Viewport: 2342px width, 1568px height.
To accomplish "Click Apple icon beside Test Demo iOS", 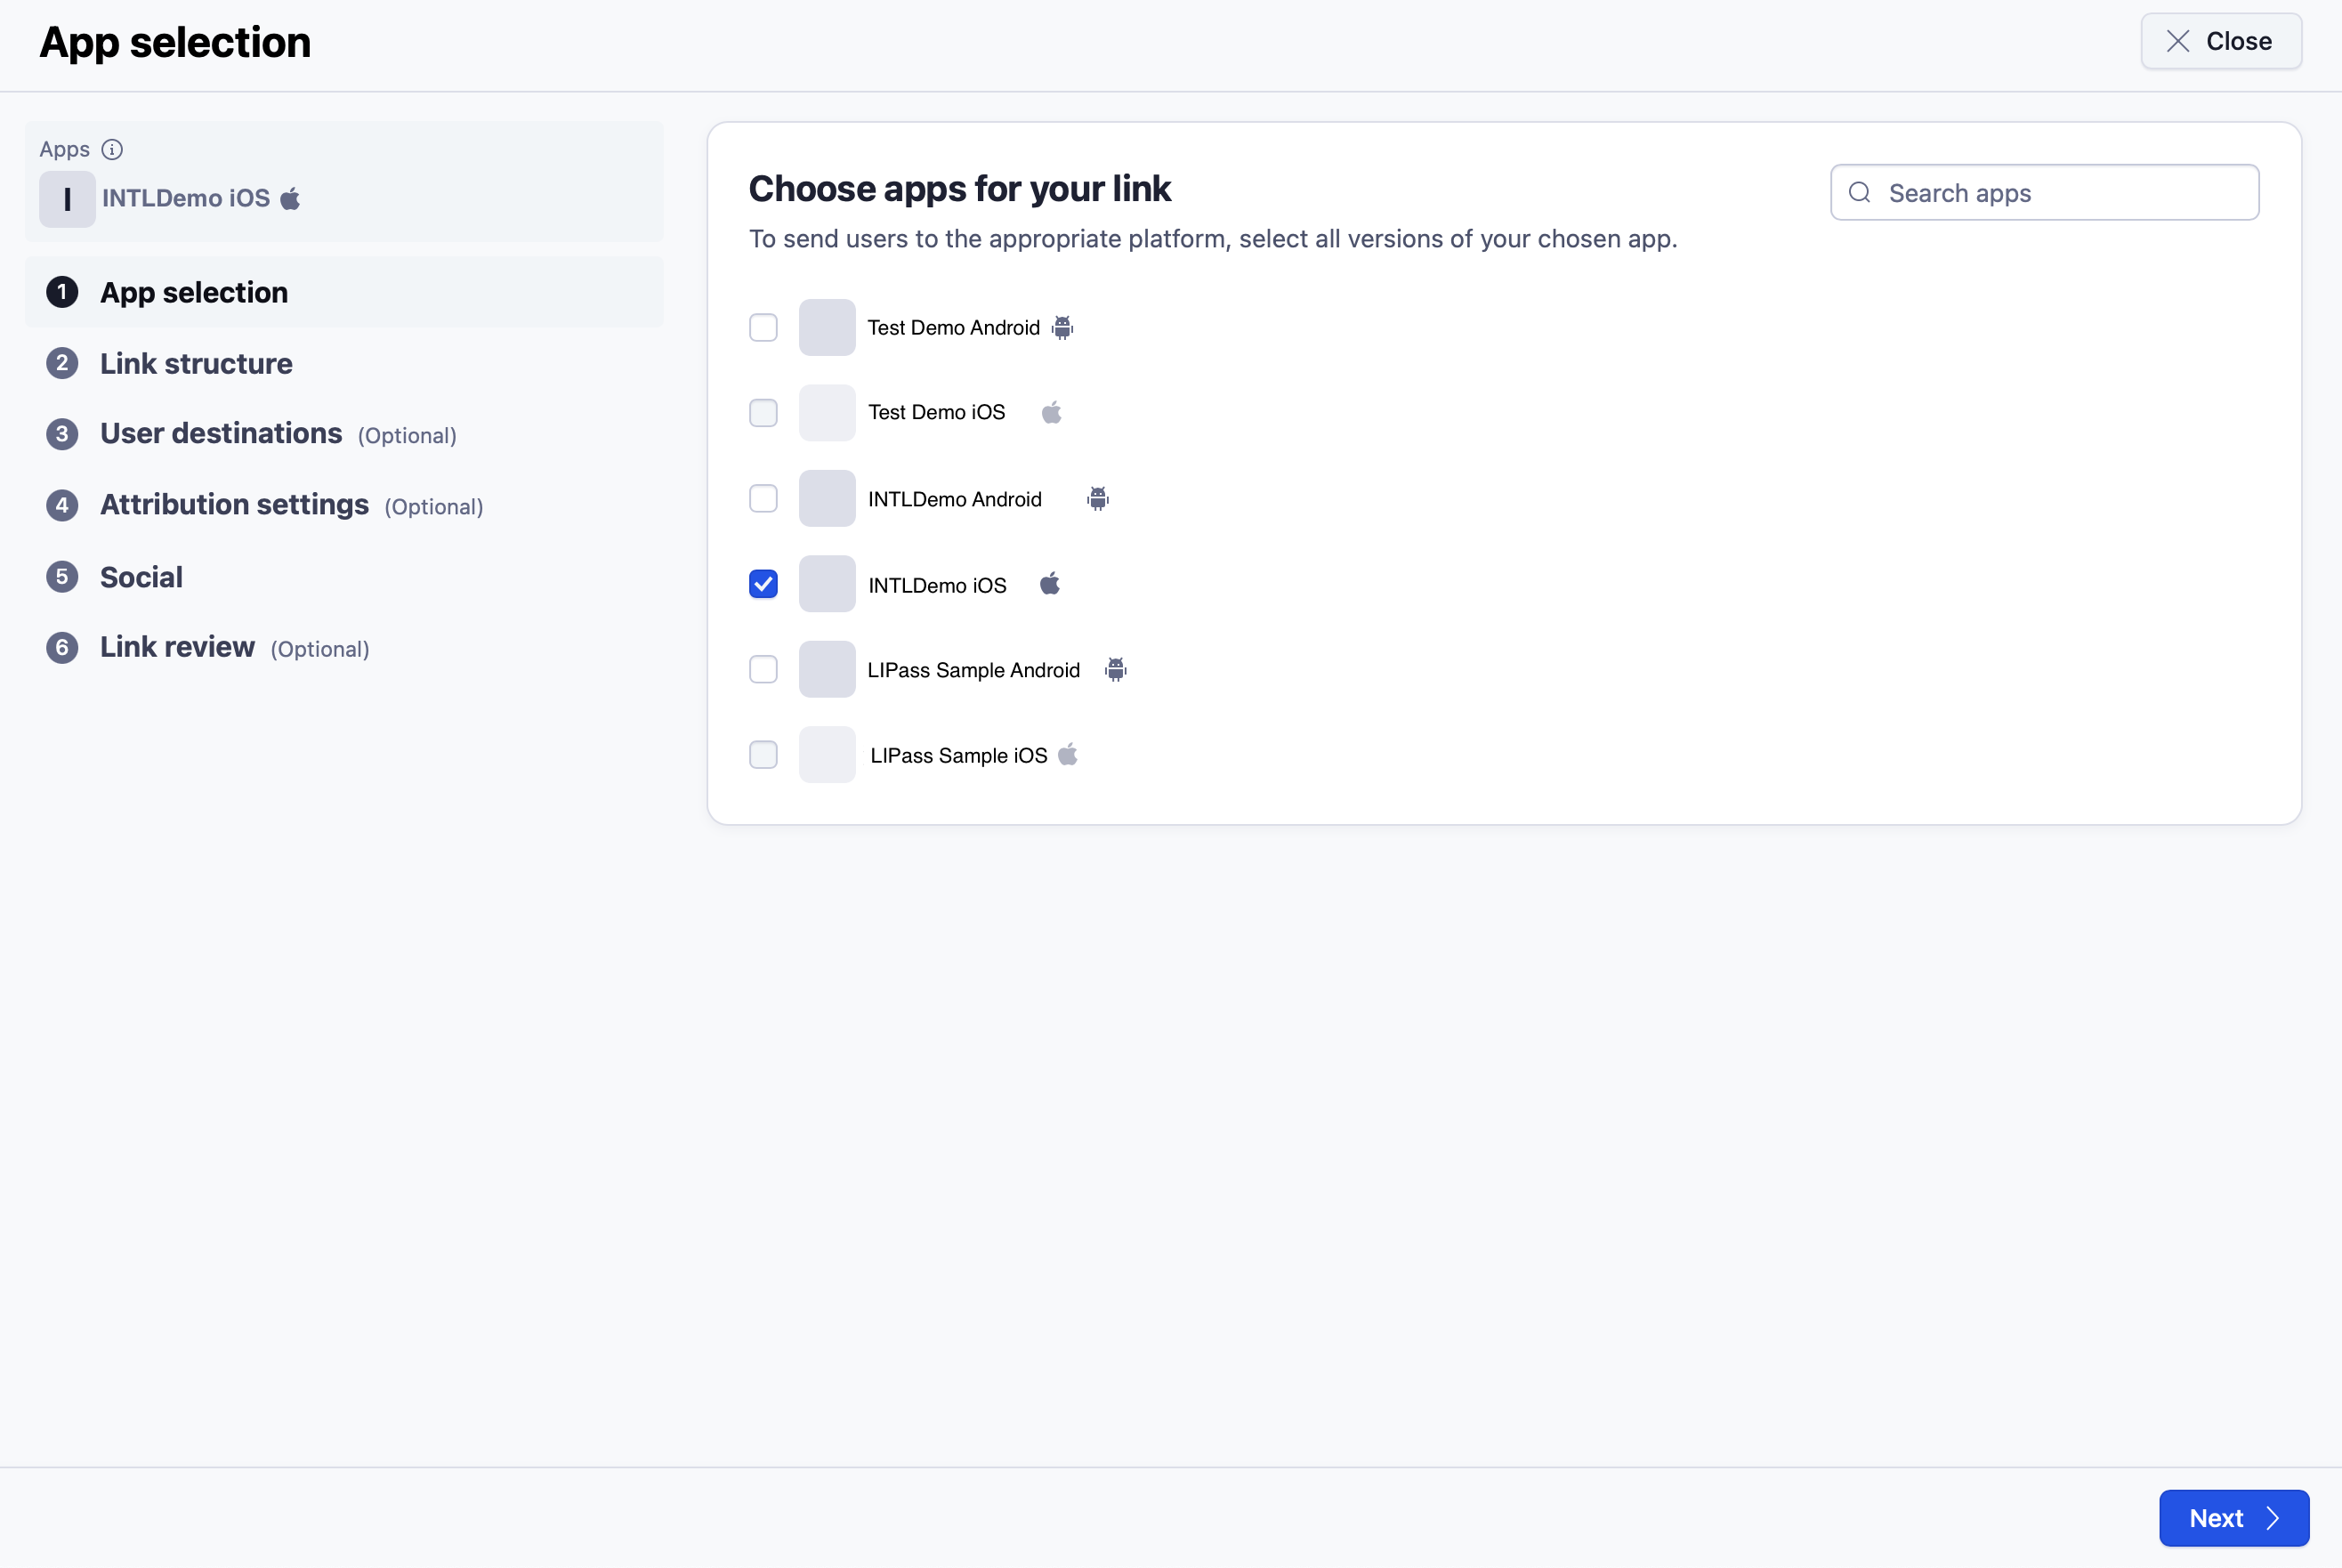I will point(1051,412).
